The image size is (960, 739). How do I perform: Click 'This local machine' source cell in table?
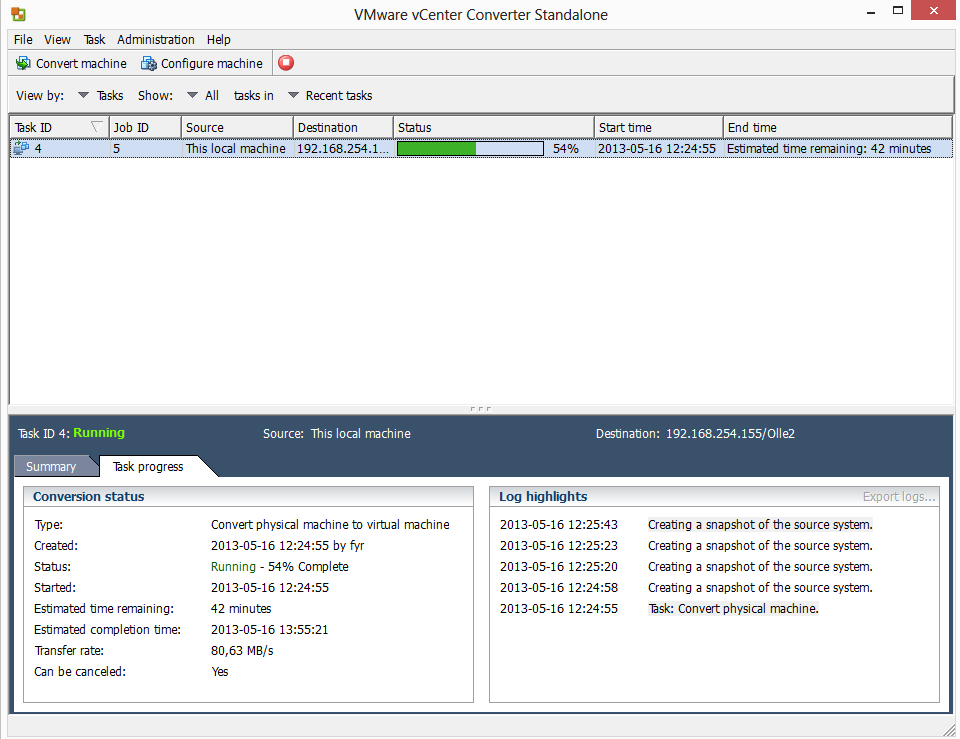236,148
